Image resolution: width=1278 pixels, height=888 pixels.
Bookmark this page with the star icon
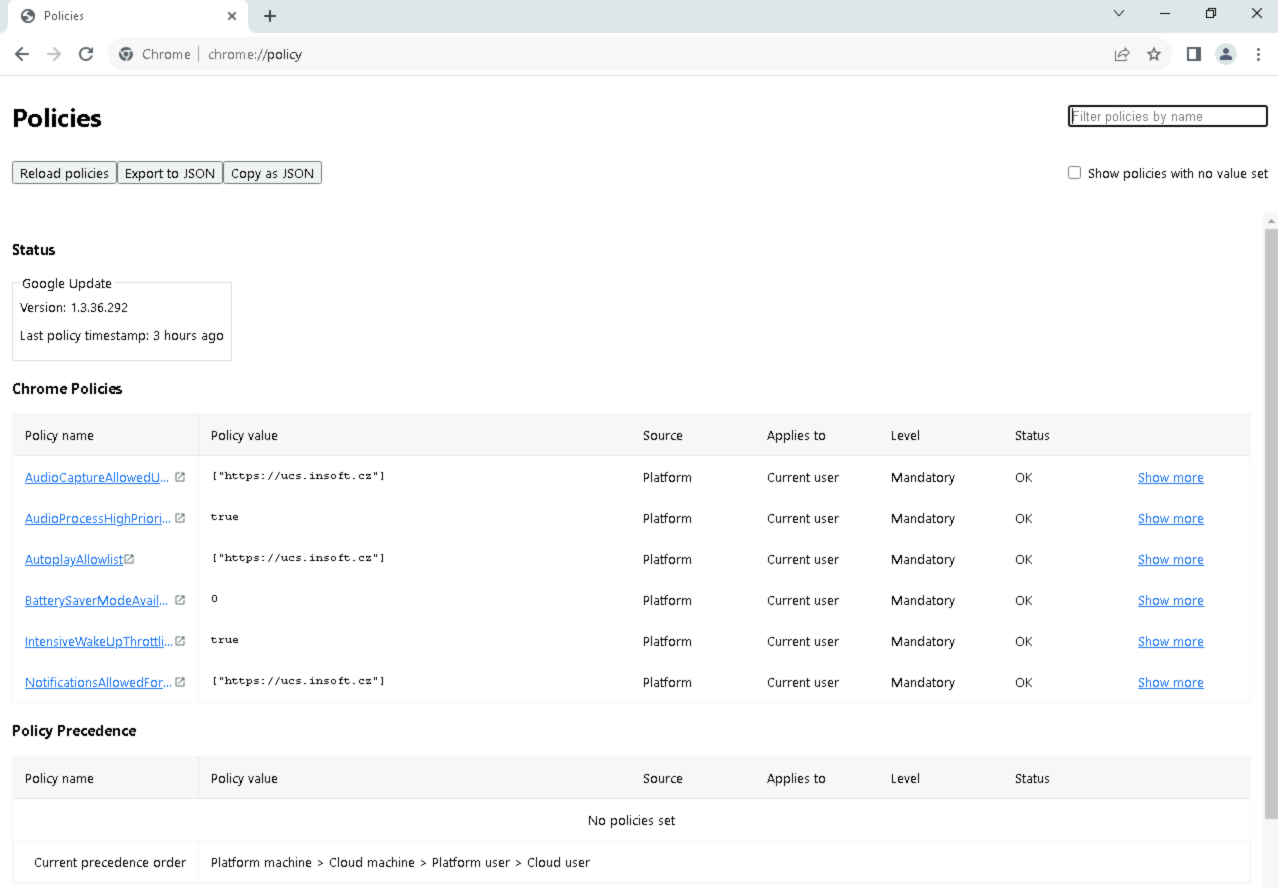1154,54
